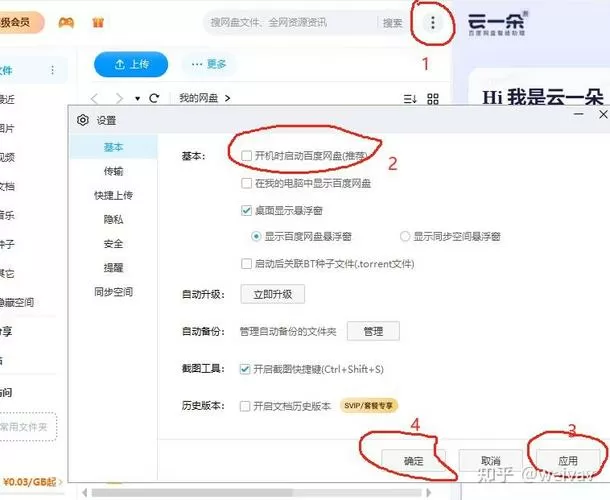The image size is (610, 500).
Task: Open 隐藏空间 in the sidebar
Action: 16,302
